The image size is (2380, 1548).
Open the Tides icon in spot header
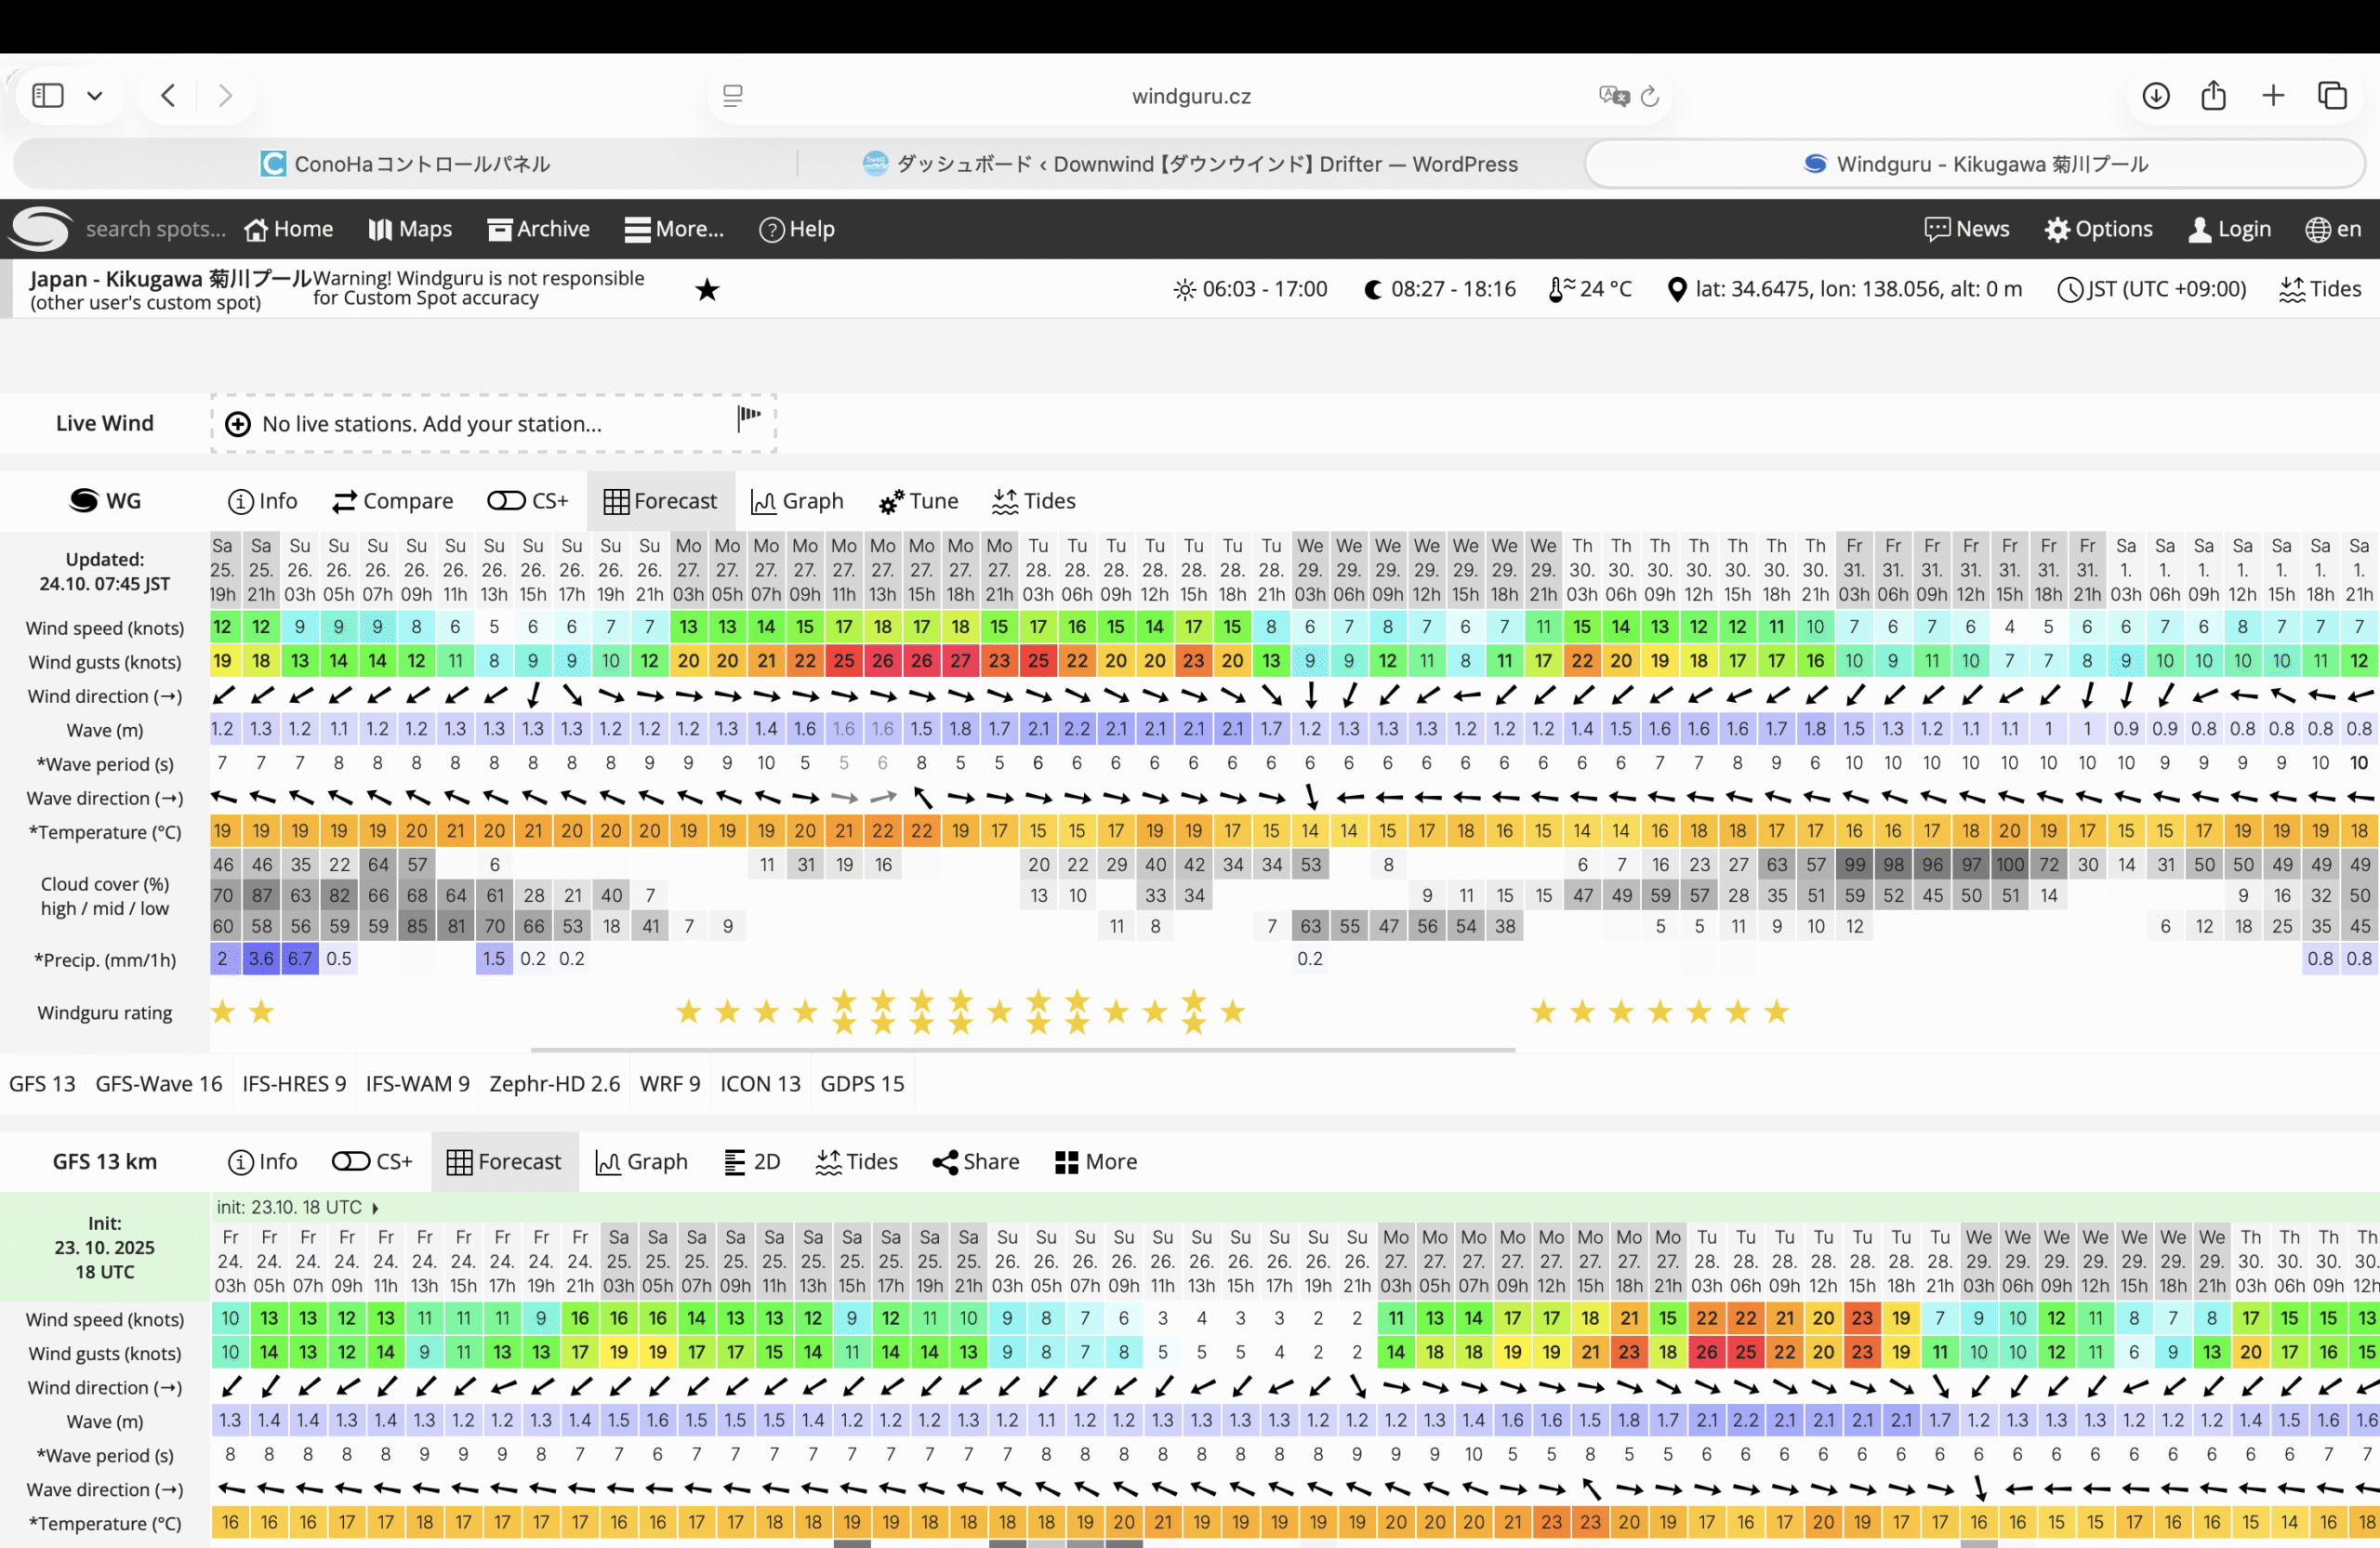pyautogui.click(x=2319, y=289)
